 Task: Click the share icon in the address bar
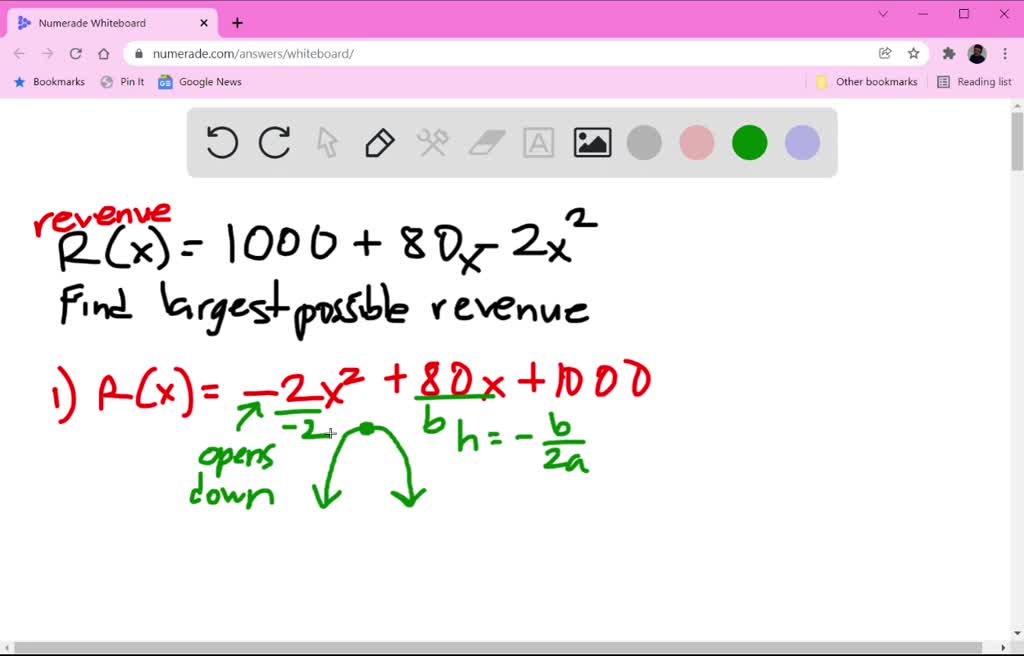click(x=884, y=53)
